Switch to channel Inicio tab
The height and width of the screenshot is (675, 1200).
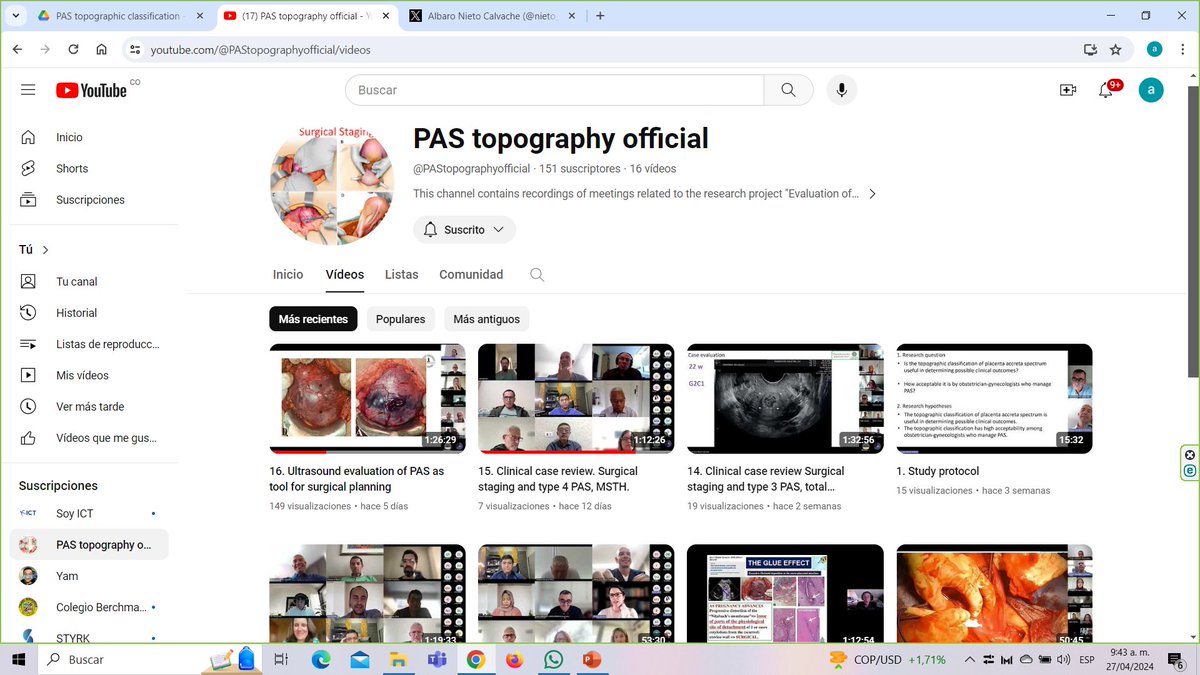tap(288, 275)
